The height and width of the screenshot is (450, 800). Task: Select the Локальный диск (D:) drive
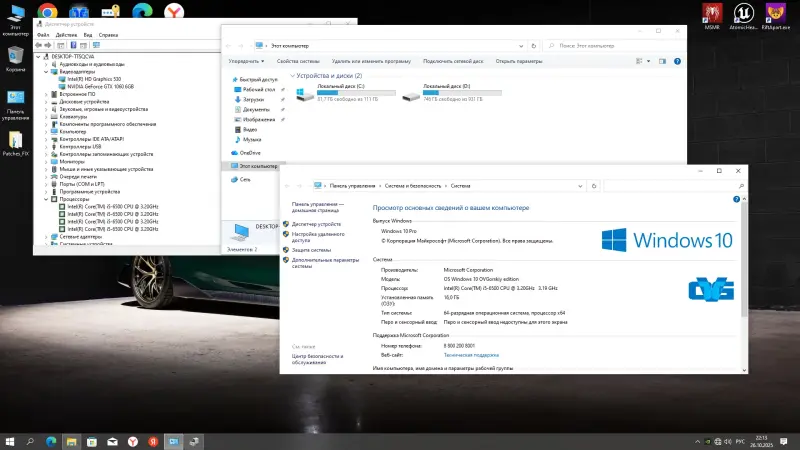452,93
